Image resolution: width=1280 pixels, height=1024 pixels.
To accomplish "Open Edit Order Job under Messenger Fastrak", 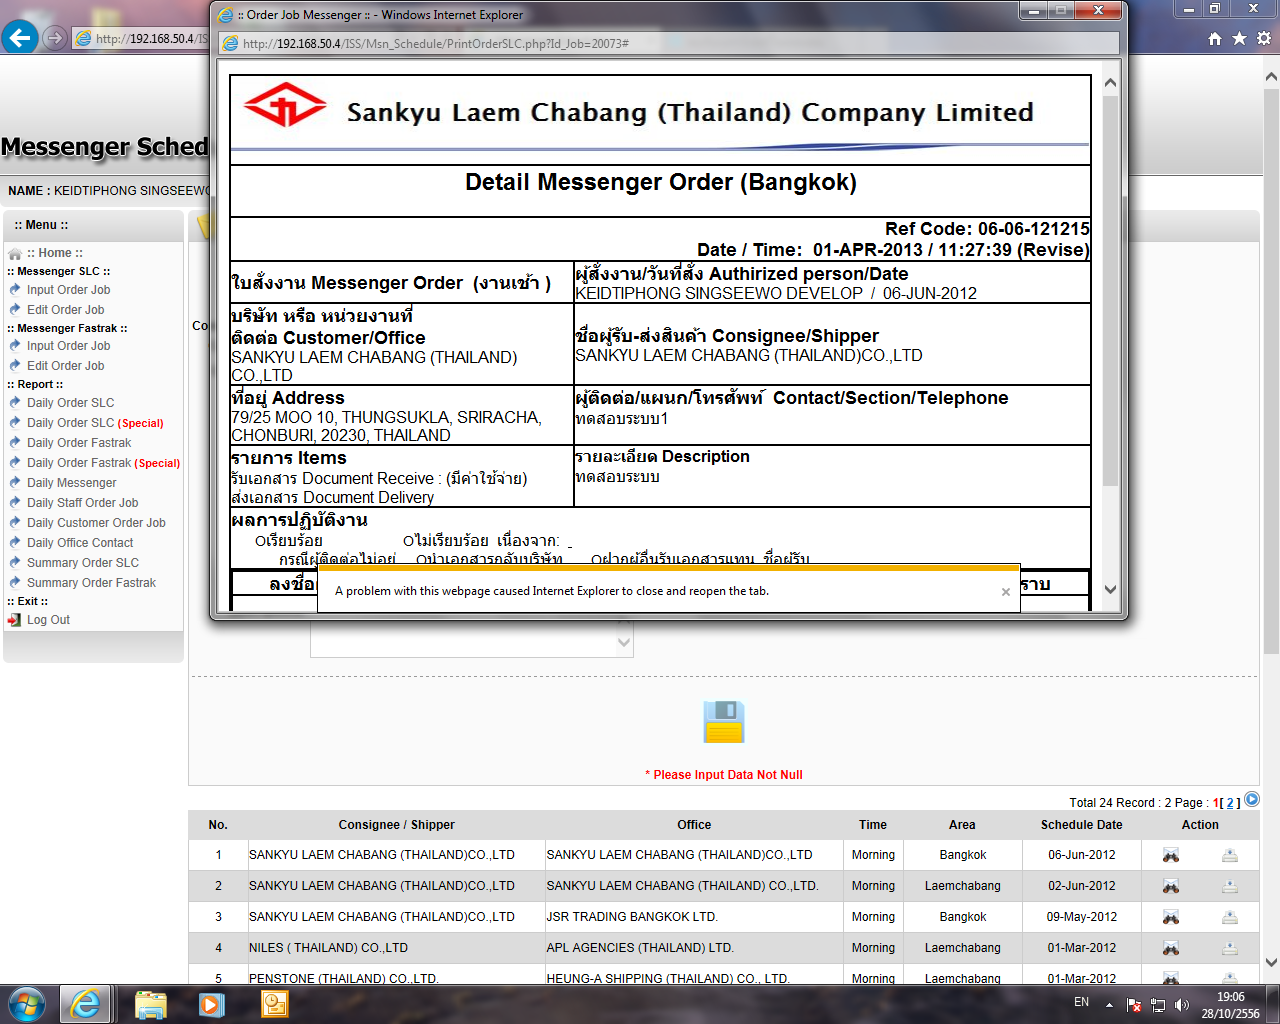I will click(65, 366).
